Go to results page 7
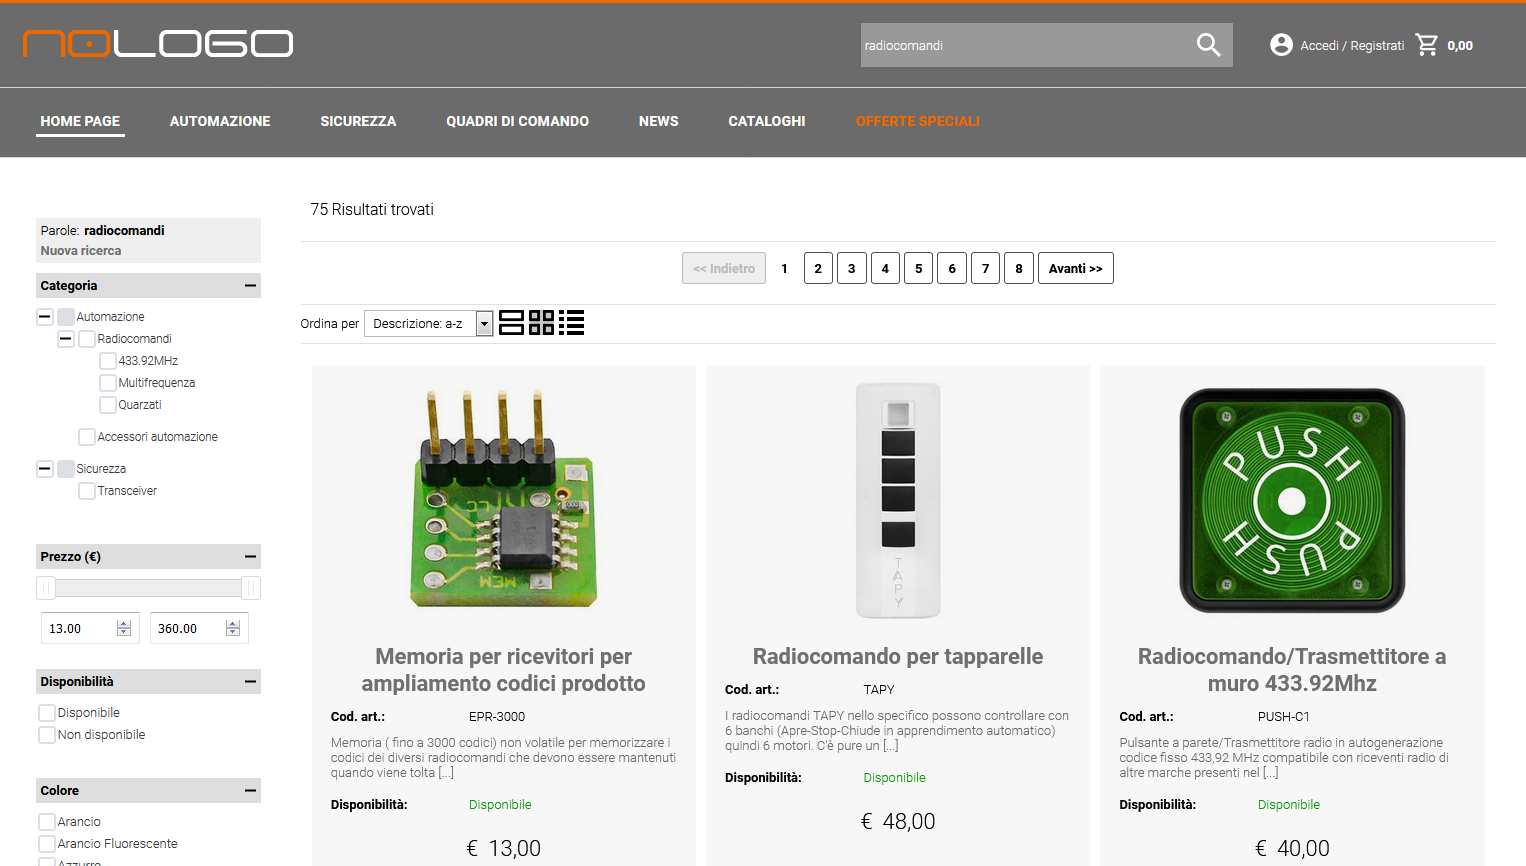Viewport: 1526px width, 866px height. 986,268
